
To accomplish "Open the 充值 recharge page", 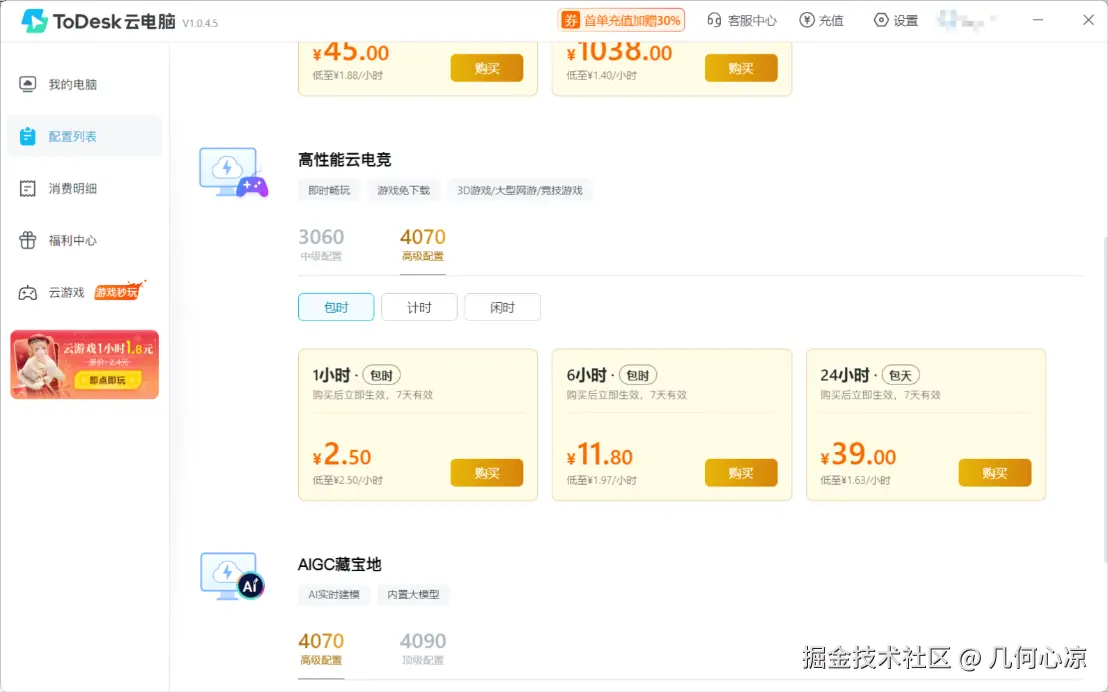I will 821,20.
